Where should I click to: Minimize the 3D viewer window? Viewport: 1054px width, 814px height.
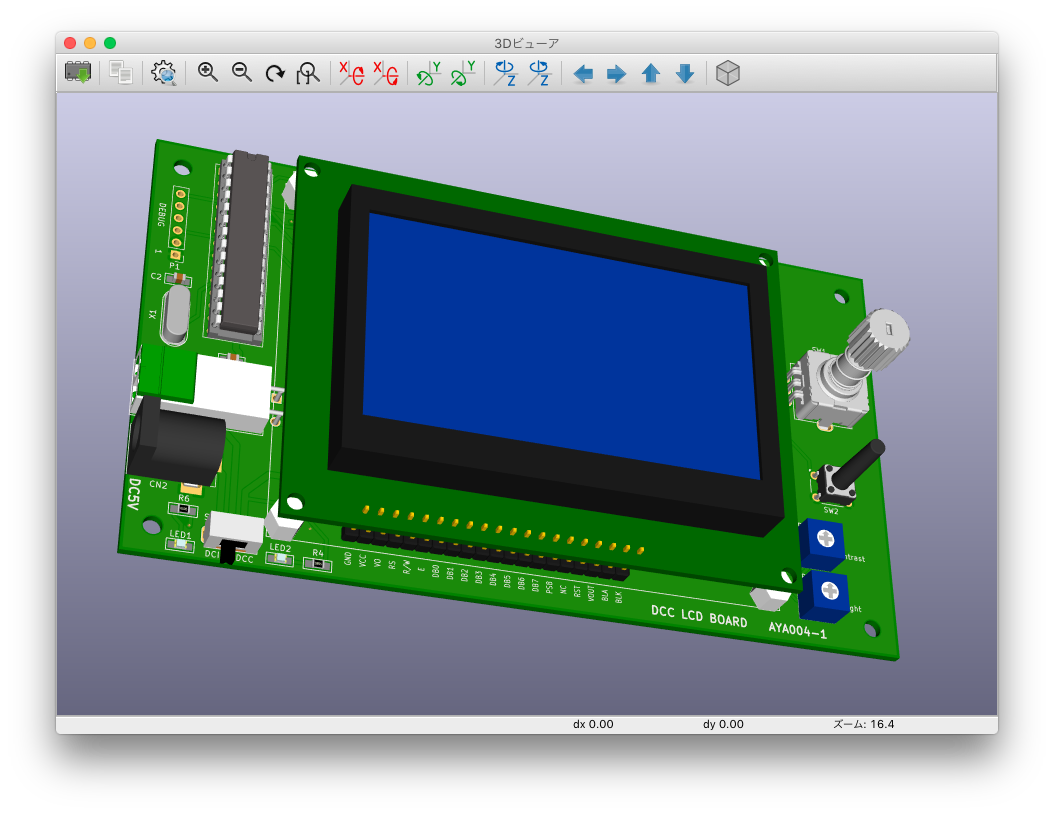90,43
